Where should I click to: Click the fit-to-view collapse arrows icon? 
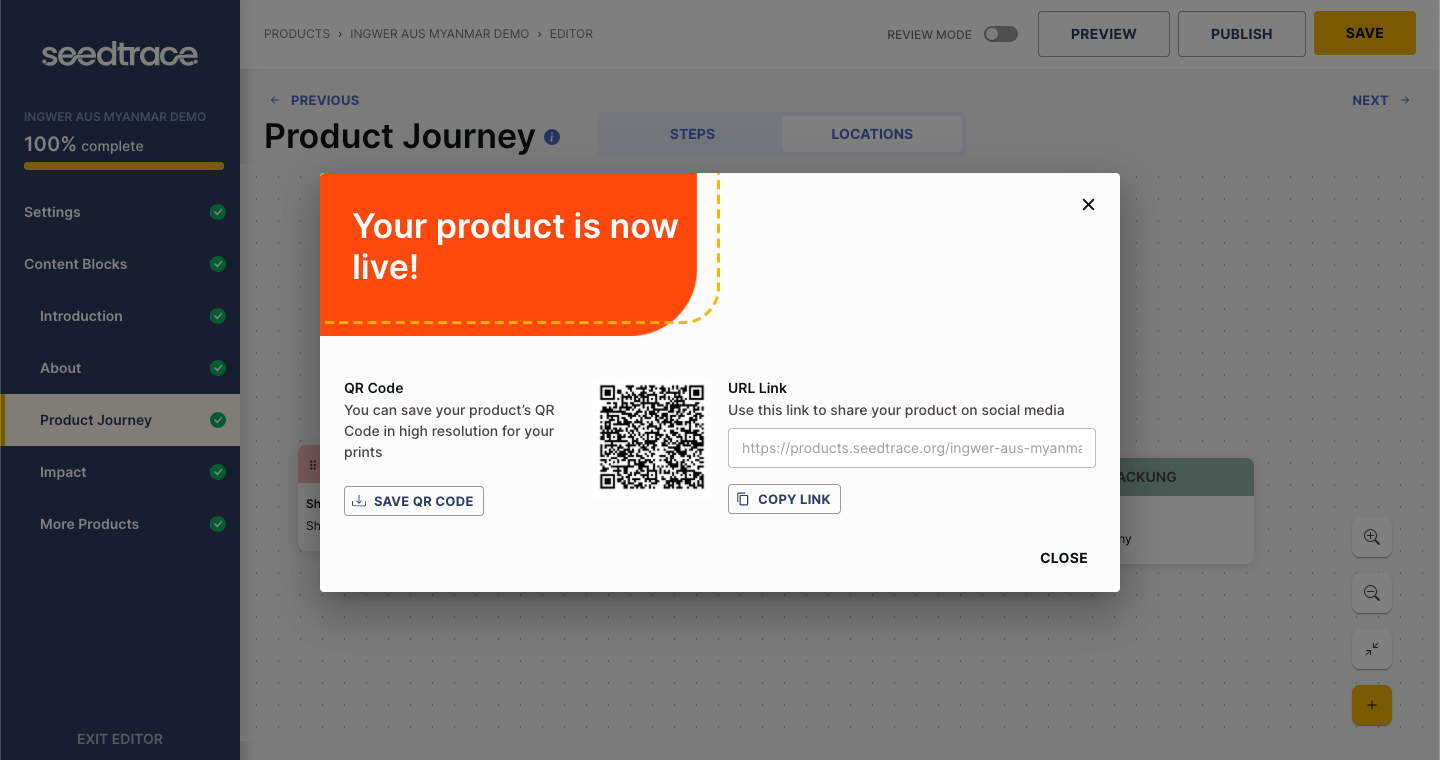pos(1372,649)
